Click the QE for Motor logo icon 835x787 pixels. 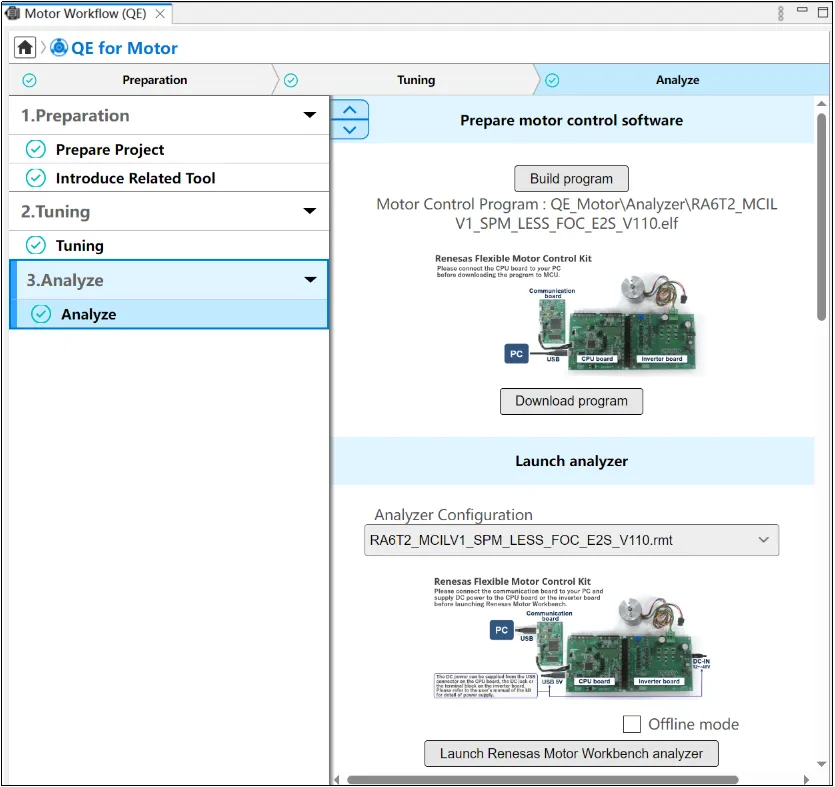(x=59, y=48)
